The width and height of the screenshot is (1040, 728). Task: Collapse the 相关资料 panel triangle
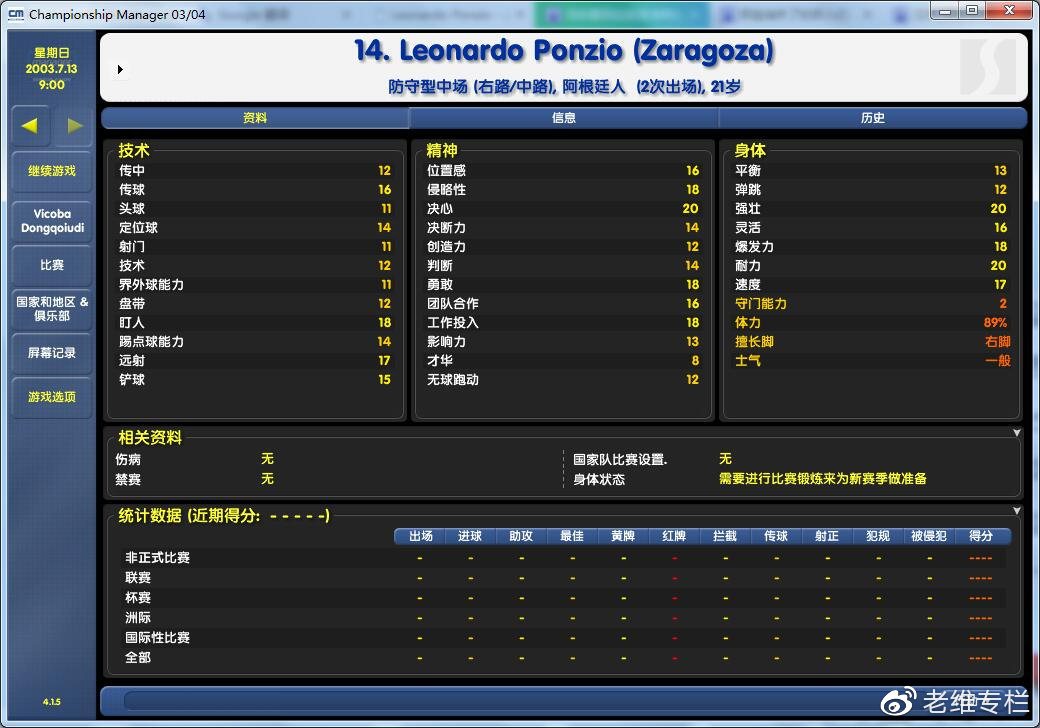click(x=1017, y=433)
